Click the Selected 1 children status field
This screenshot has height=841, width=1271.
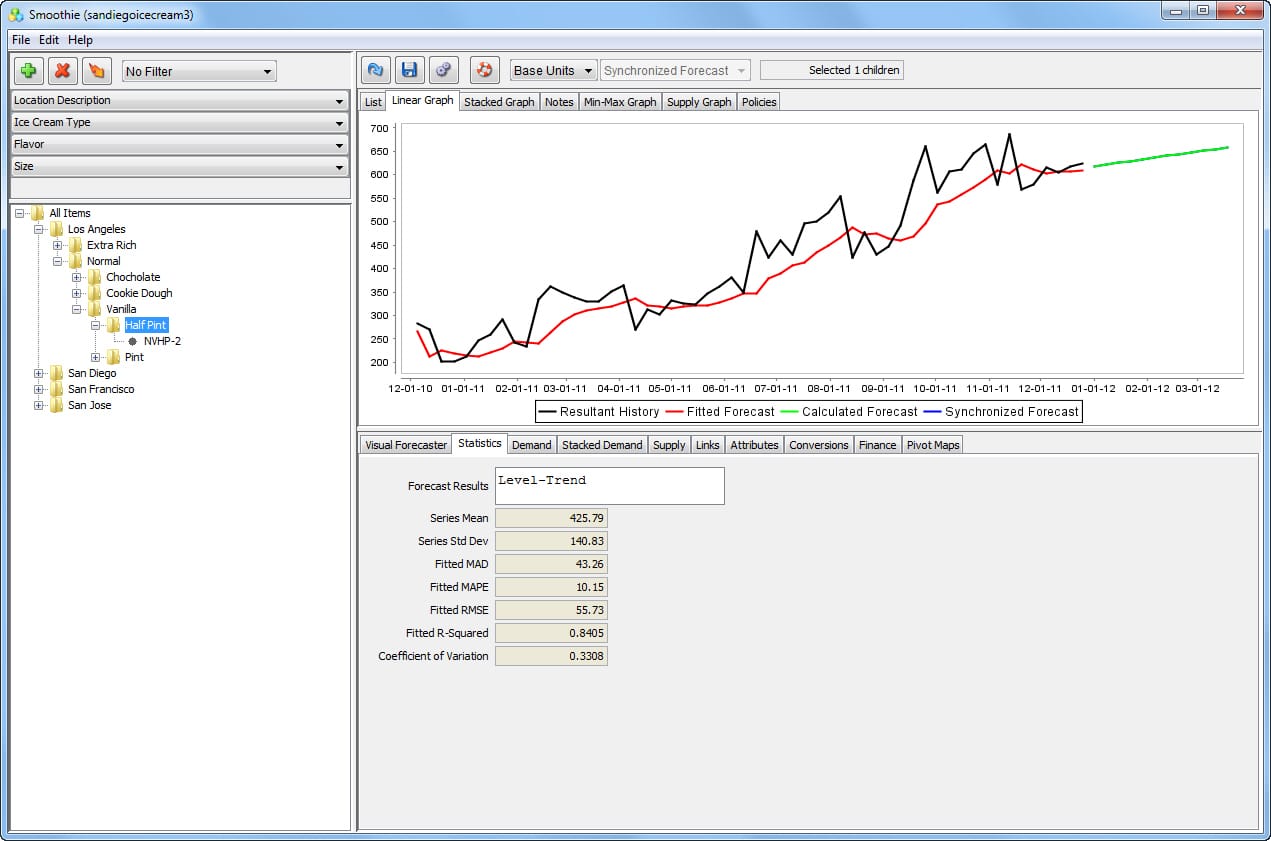[x=832, y=70]
